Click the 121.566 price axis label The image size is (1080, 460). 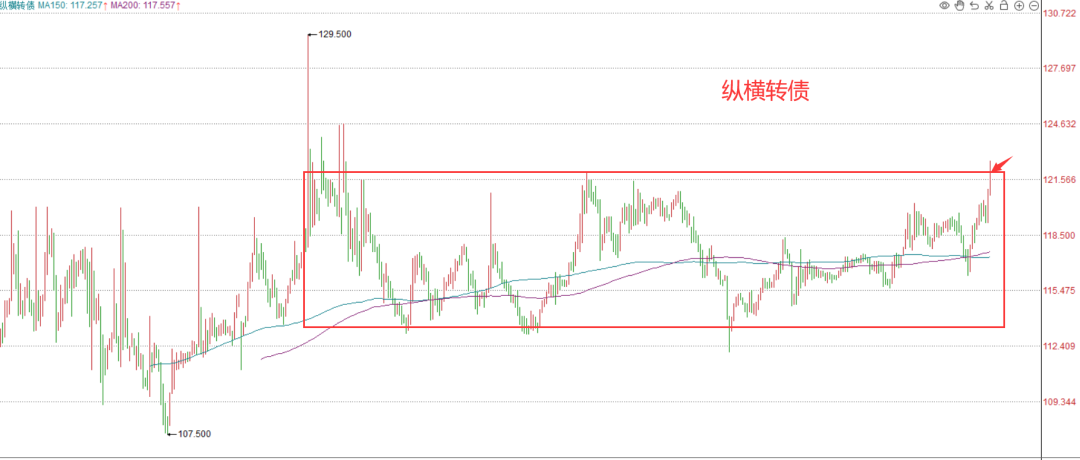click(x=1061, y=180)
